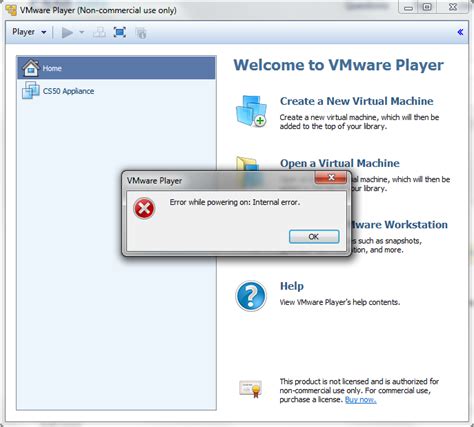Click Create a New Virtual Machine link
Screen dimensions: 474x427
356,101
